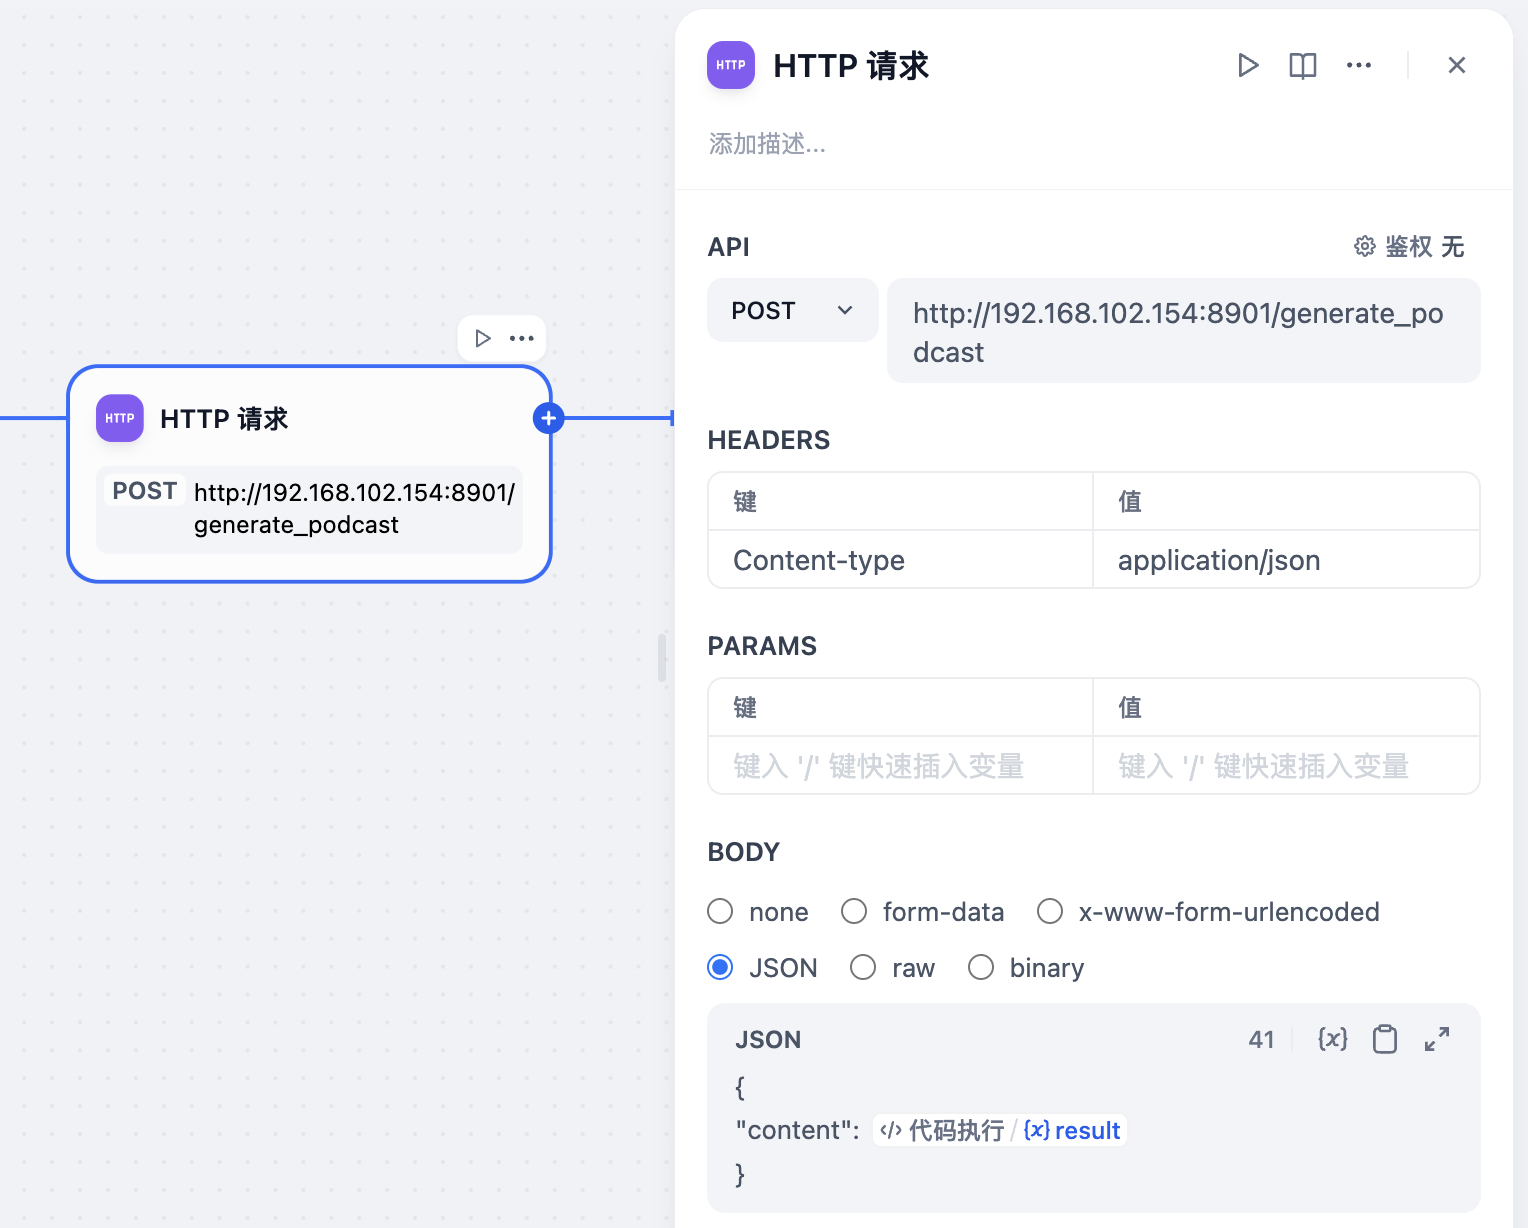1528x1228 pixels.
Task: Click the 鉴权 settings gear icon
Action: (x=1364, y=246)
